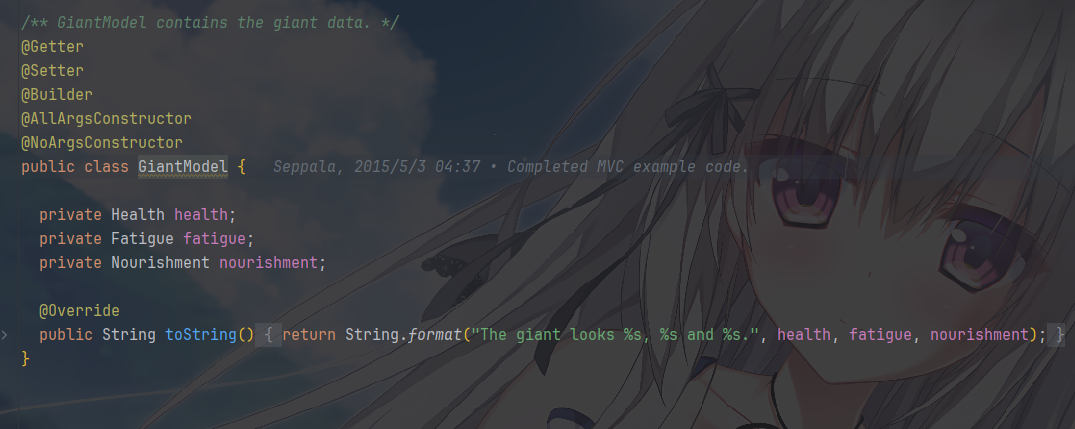Click the collapsed opening brace after toString()
Image resolution: width=1075 pixels, height=429 pixels.
[268, 335]
